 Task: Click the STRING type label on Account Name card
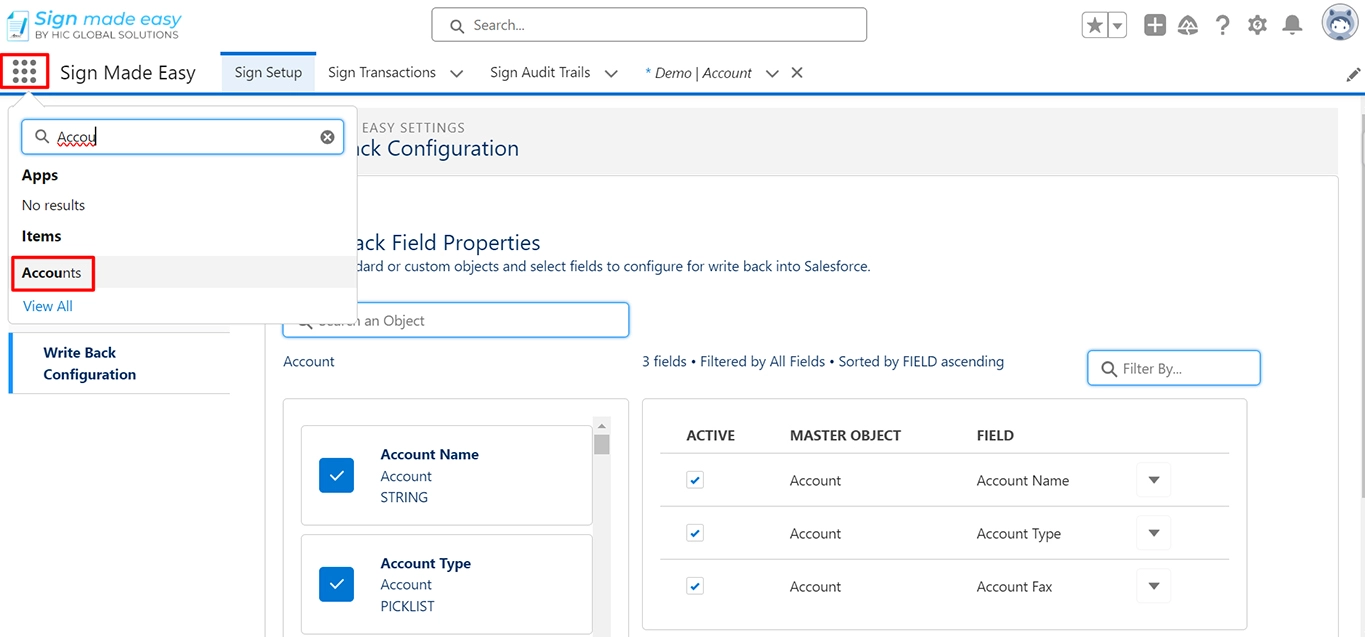pyautogui.click(x=404, y=497)
